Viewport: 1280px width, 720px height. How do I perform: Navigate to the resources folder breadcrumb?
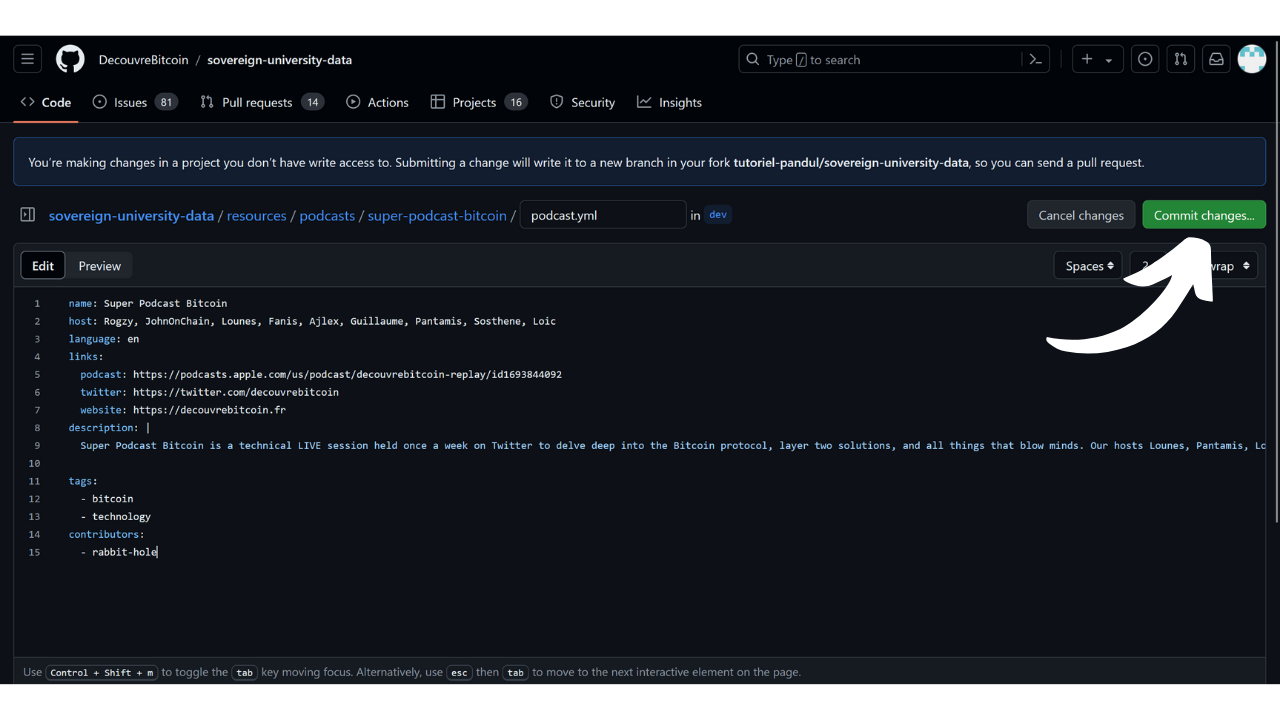[257, 215]
